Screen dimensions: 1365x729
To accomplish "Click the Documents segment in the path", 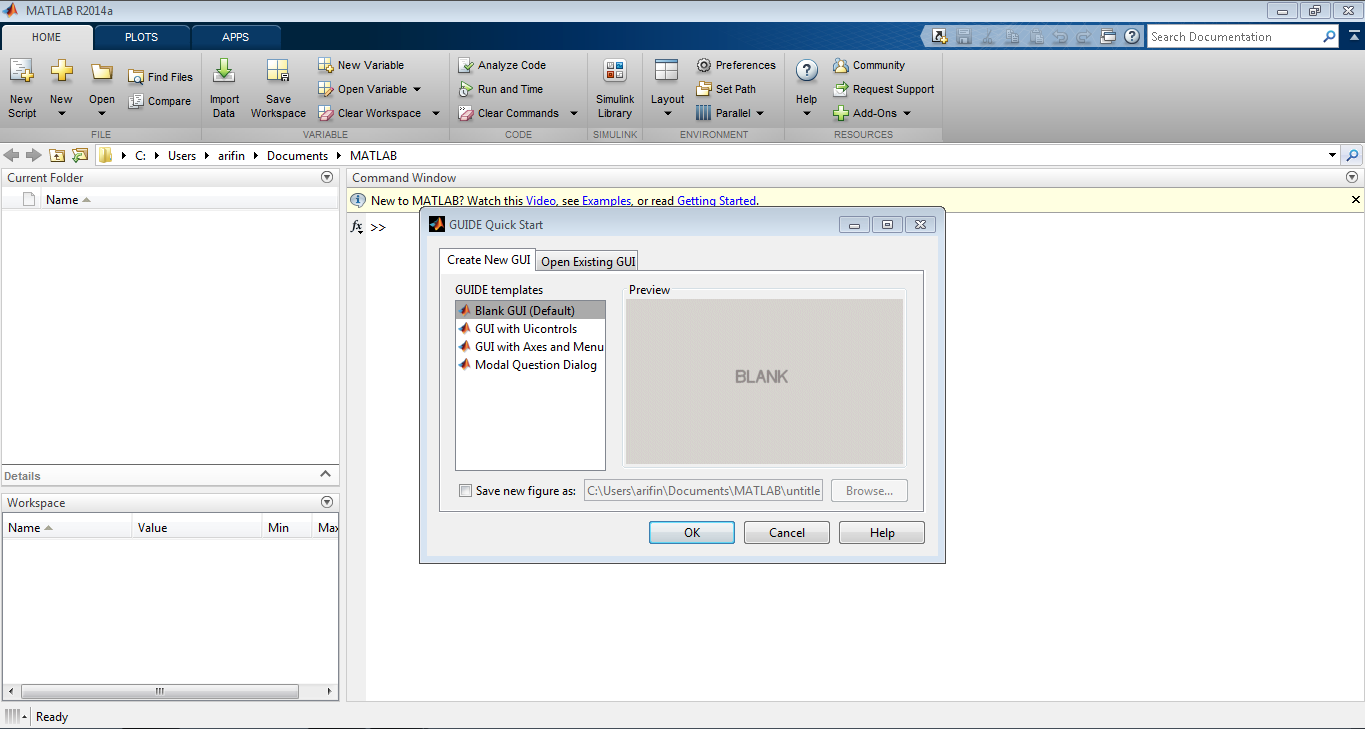I will click(297, 156).
